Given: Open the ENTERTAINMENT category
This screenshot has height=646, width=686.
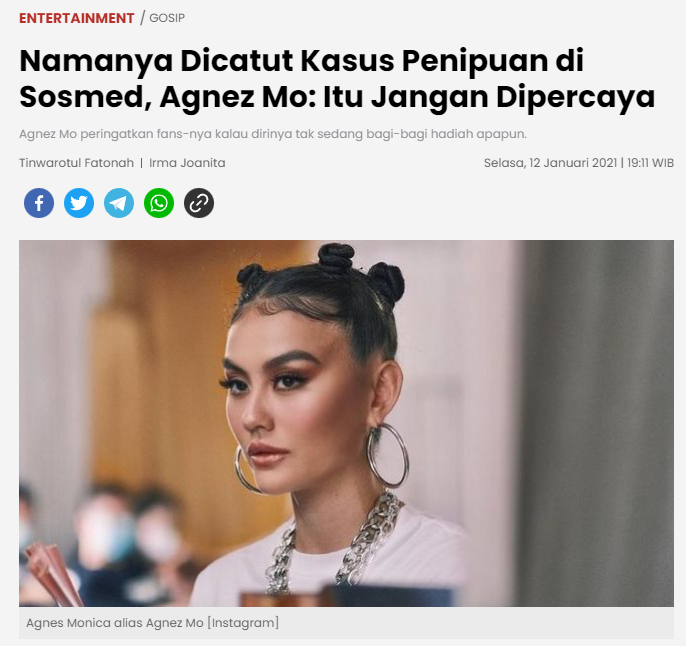Looking at the screenshot, I should click(x=77, y=18).
